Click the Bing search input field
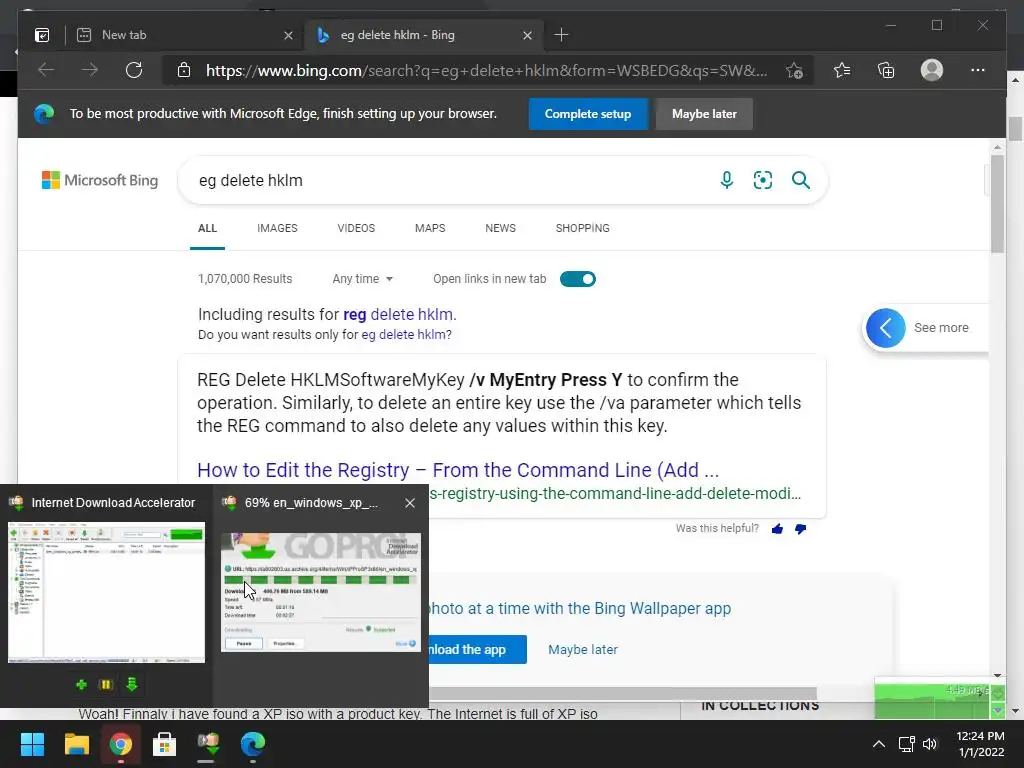This screenshot has height=768, width=1024. click(451, 180)
